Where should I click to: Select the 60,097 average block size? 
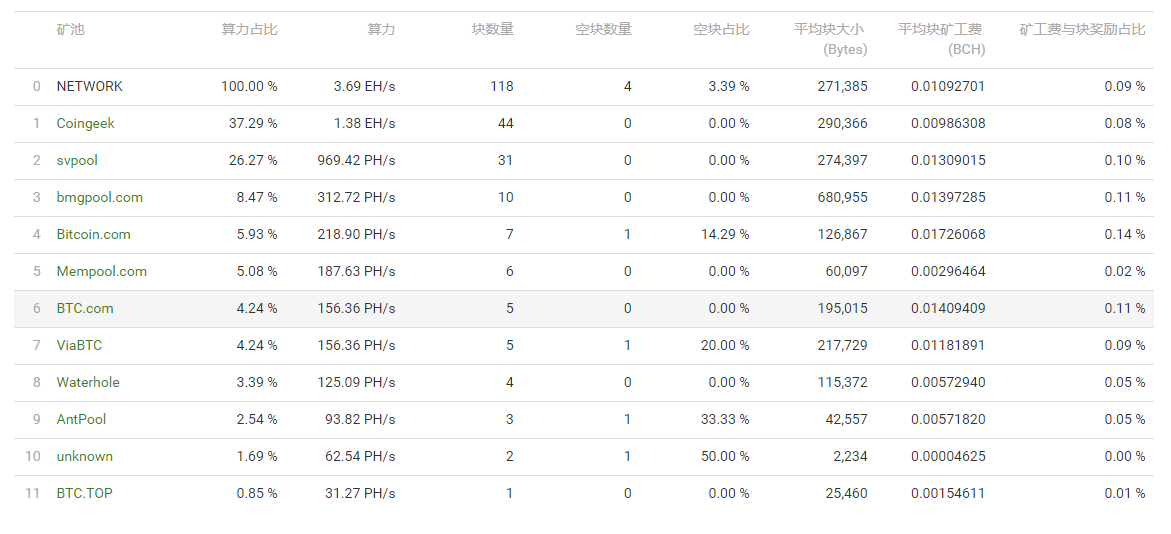846,271
